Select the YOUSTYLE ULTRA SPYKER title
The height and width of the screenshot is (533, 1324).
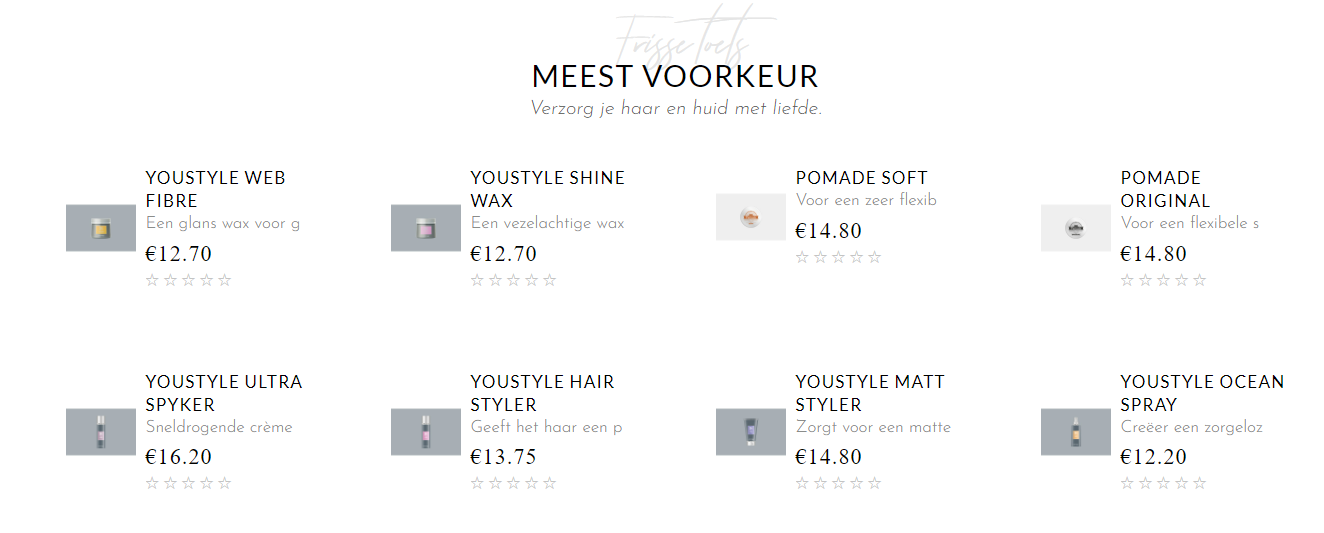(x=224, y=393)
